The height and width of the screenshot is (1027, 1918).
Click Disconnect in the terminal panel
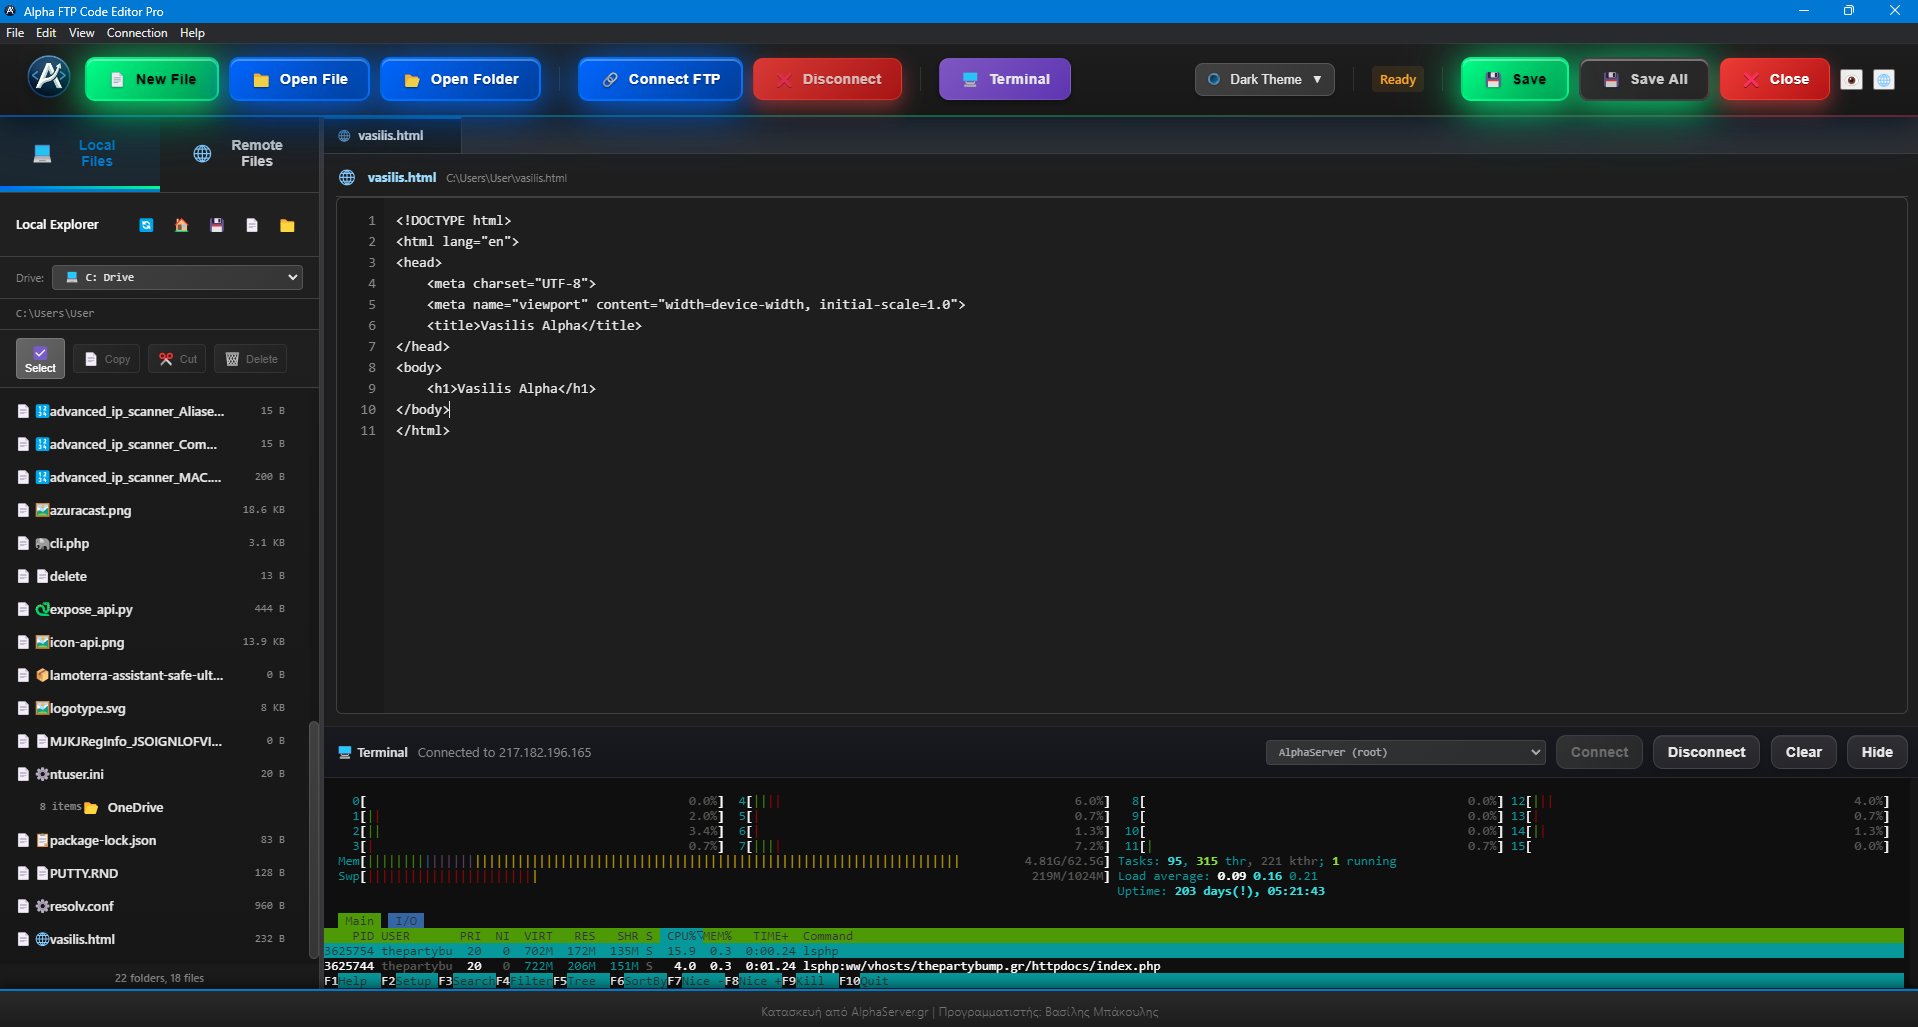click(1705, 751)
